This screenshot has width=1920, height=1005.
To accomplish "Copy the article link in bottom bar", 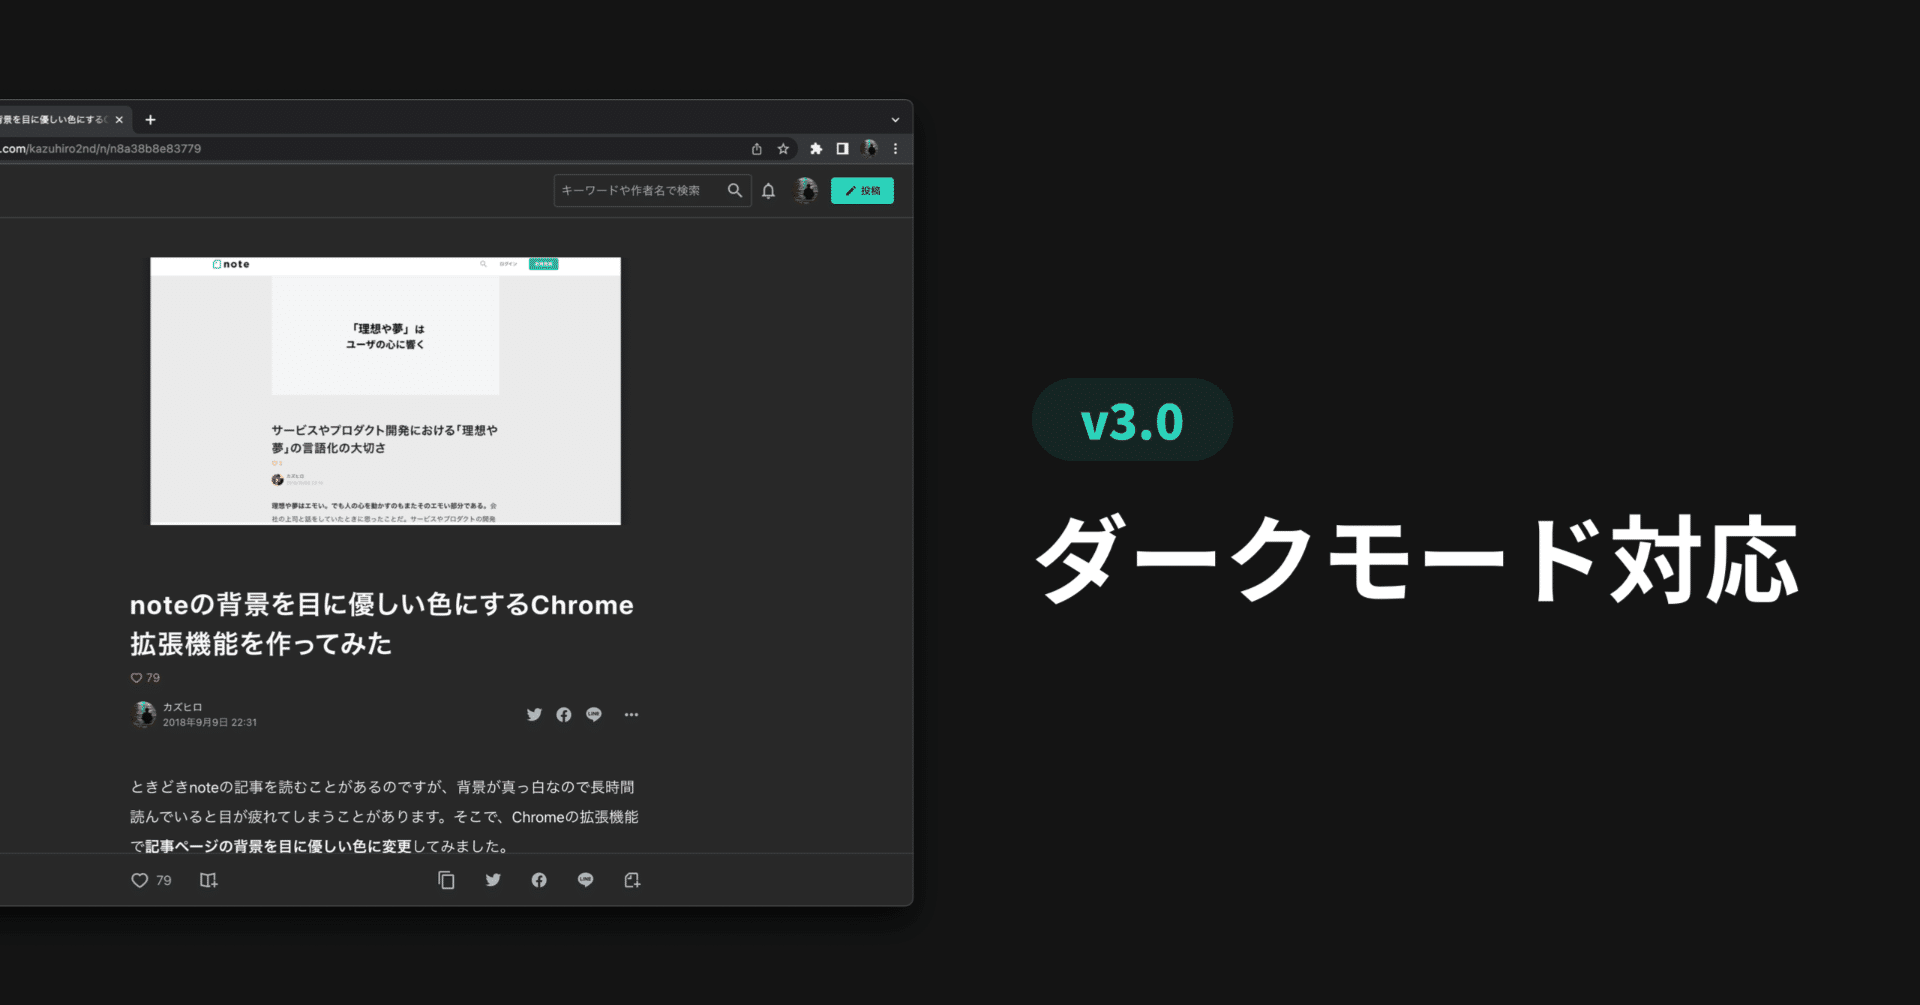I will pos(446,880).
